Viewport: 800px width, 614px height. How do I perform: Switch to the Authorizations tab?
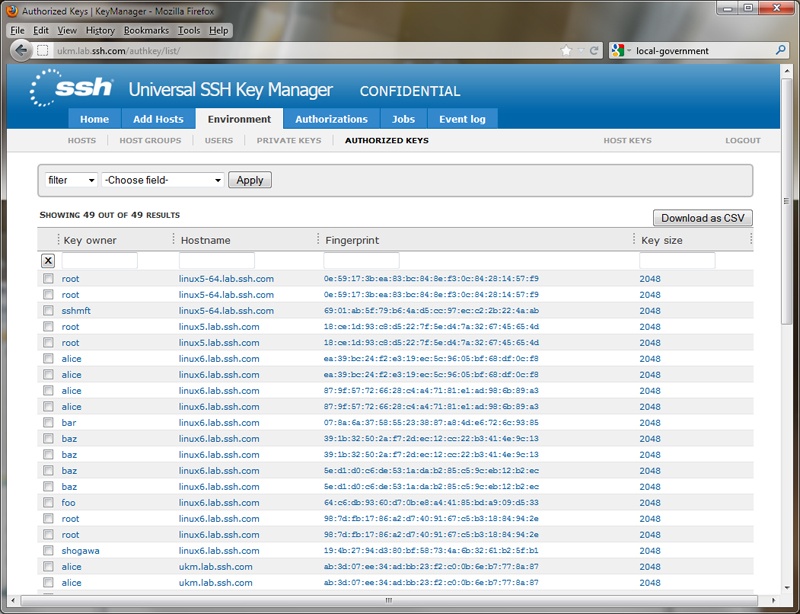(x=331, y=119)
